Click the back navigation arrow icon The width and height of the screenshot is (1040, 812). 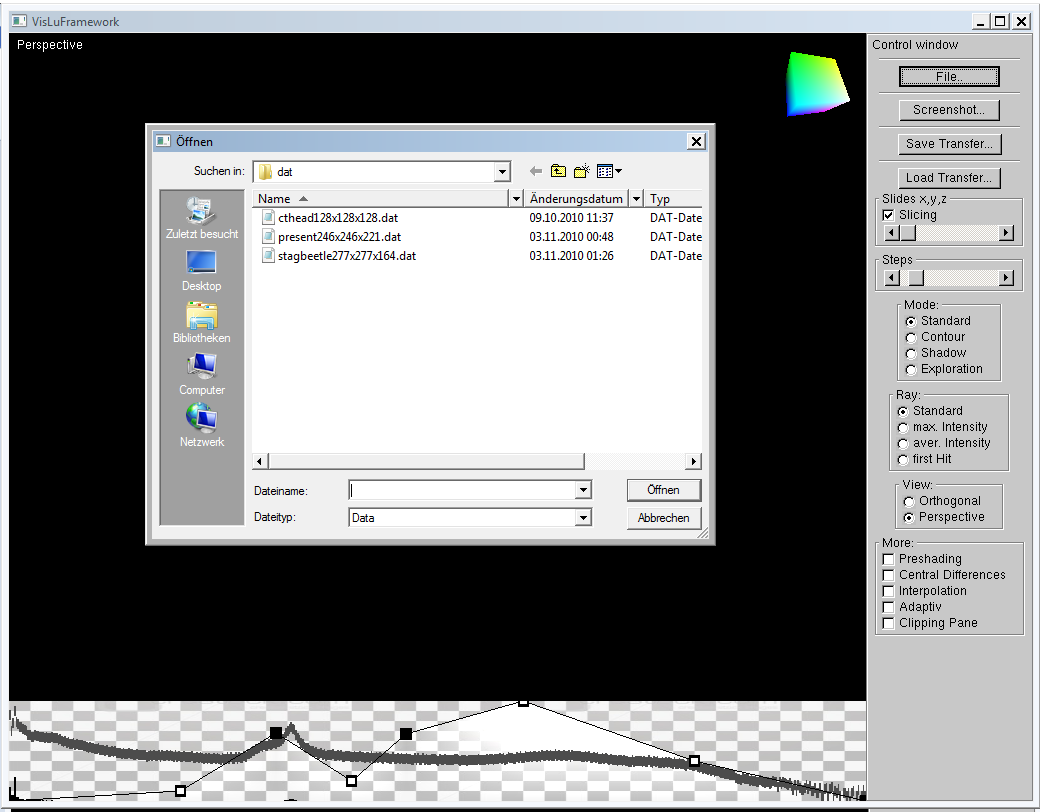pyautogui.click(x=536, y=171)
